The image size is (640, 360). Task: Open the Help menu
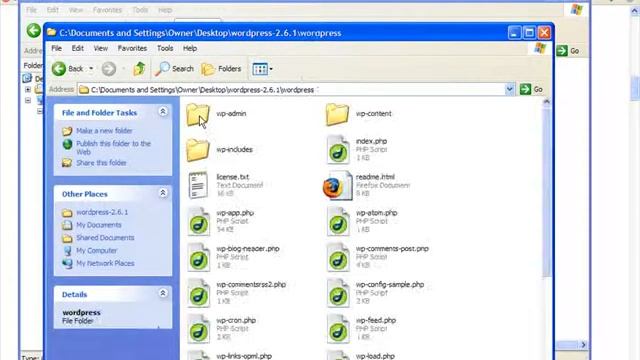[x=190, y=48]
